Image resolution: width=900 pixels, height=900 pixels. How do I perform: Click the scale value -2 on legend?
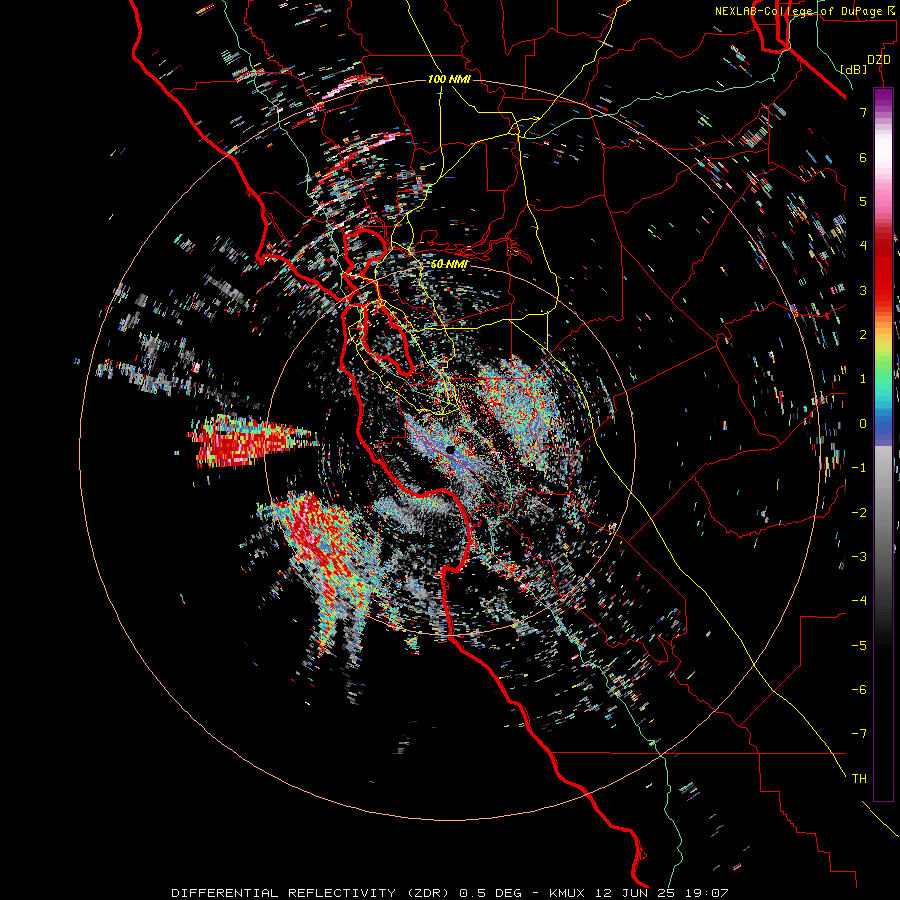tap(859, 513)
